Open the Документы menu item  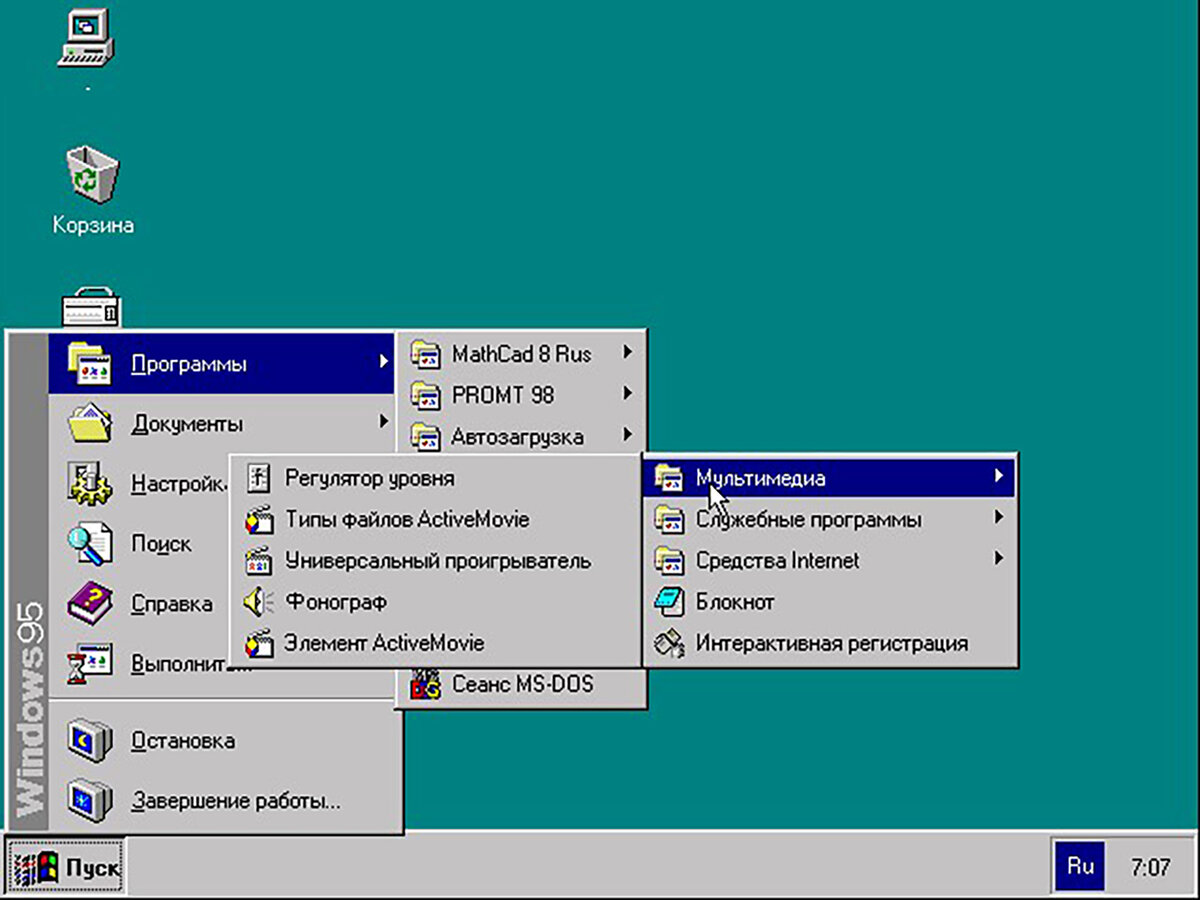pos(186,423)
